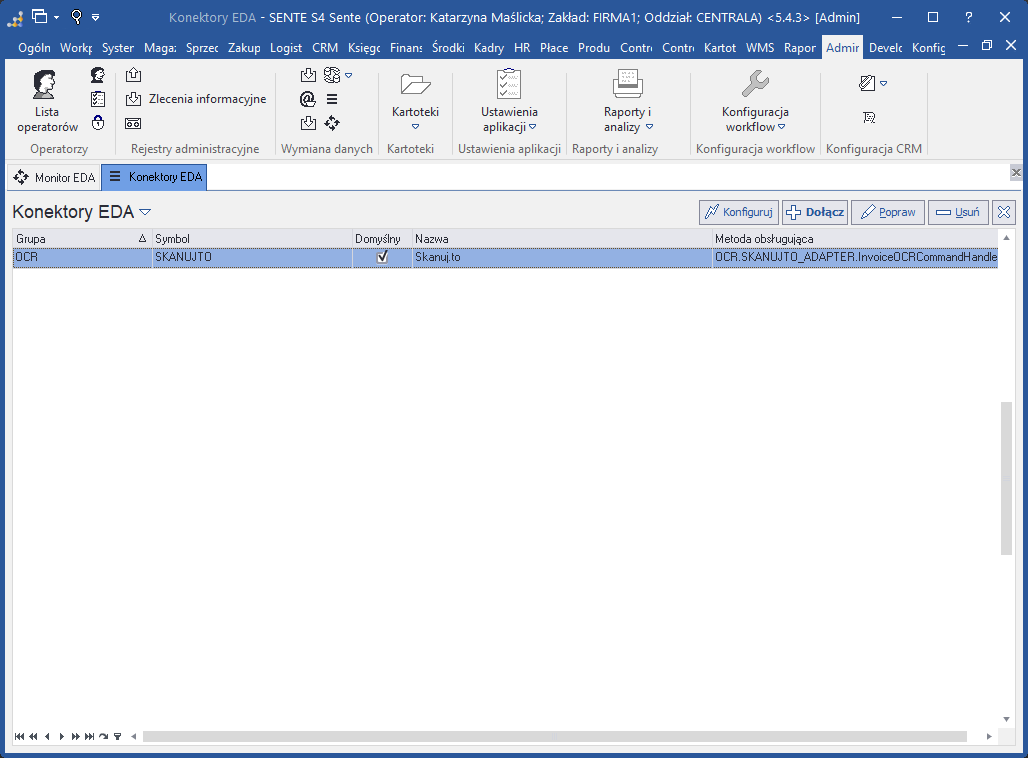Click the Konfiguracja workflow wrench icon
The width and height of the screenshot is (1028, 758).
click(755, 85)
